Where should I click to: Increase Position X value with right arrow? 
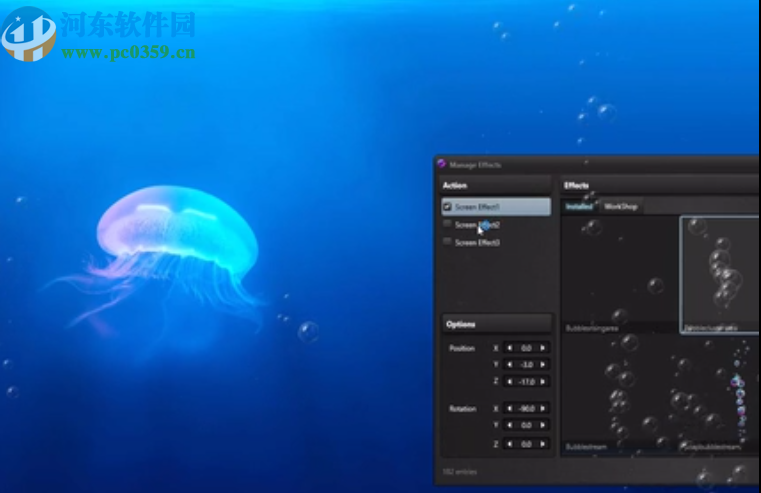coord(543,348)
